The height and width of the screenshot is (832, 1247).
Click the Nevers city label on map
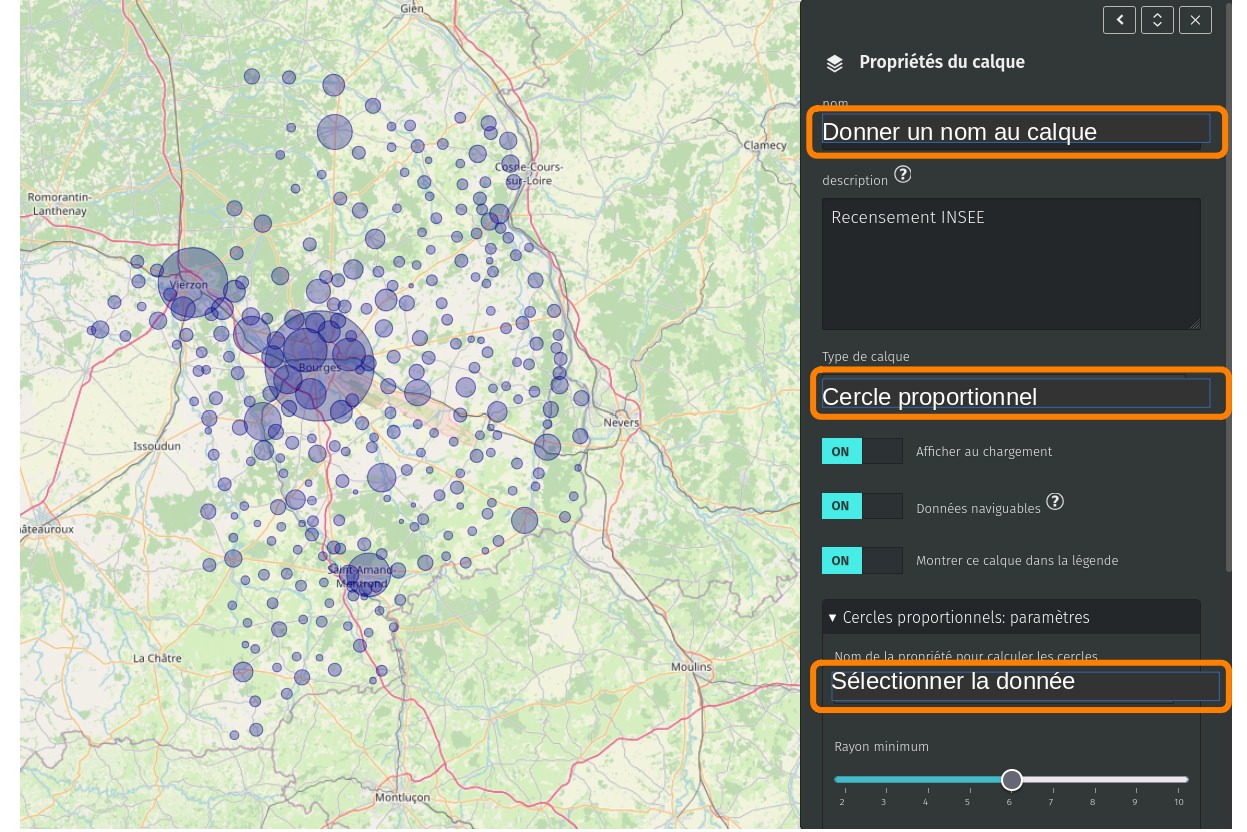click(x=621, y=423)
